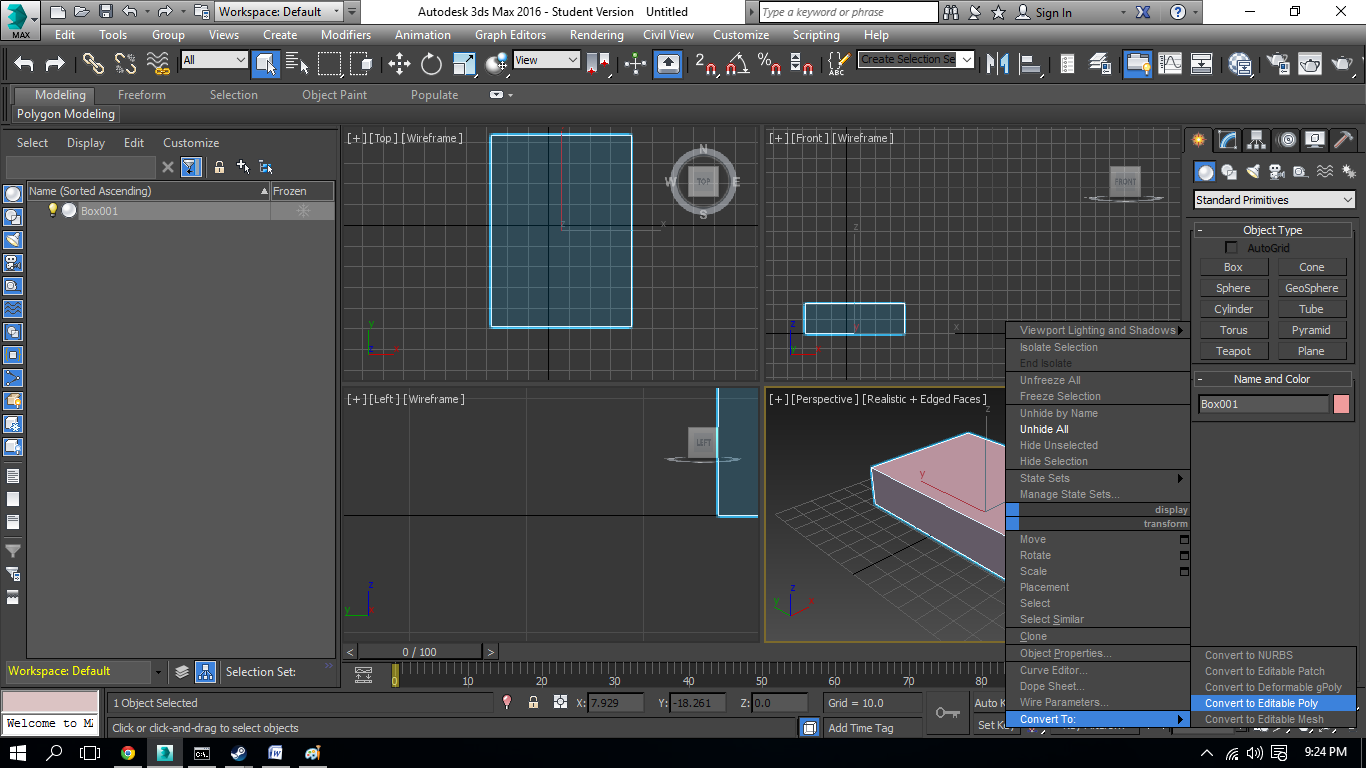Choose Convert to NURBS
Image resolution: width=1366 pixels, height=768 pixels.
(x=1273, y=655)
